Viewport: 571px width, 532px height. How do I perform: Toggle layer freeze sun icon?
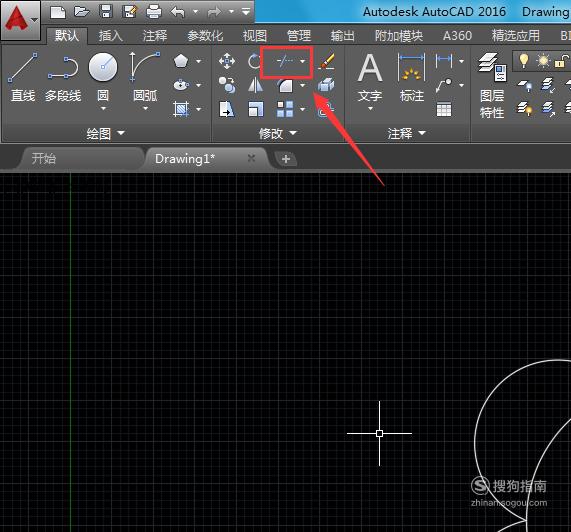pyautogui.click(x=543, y=60)
